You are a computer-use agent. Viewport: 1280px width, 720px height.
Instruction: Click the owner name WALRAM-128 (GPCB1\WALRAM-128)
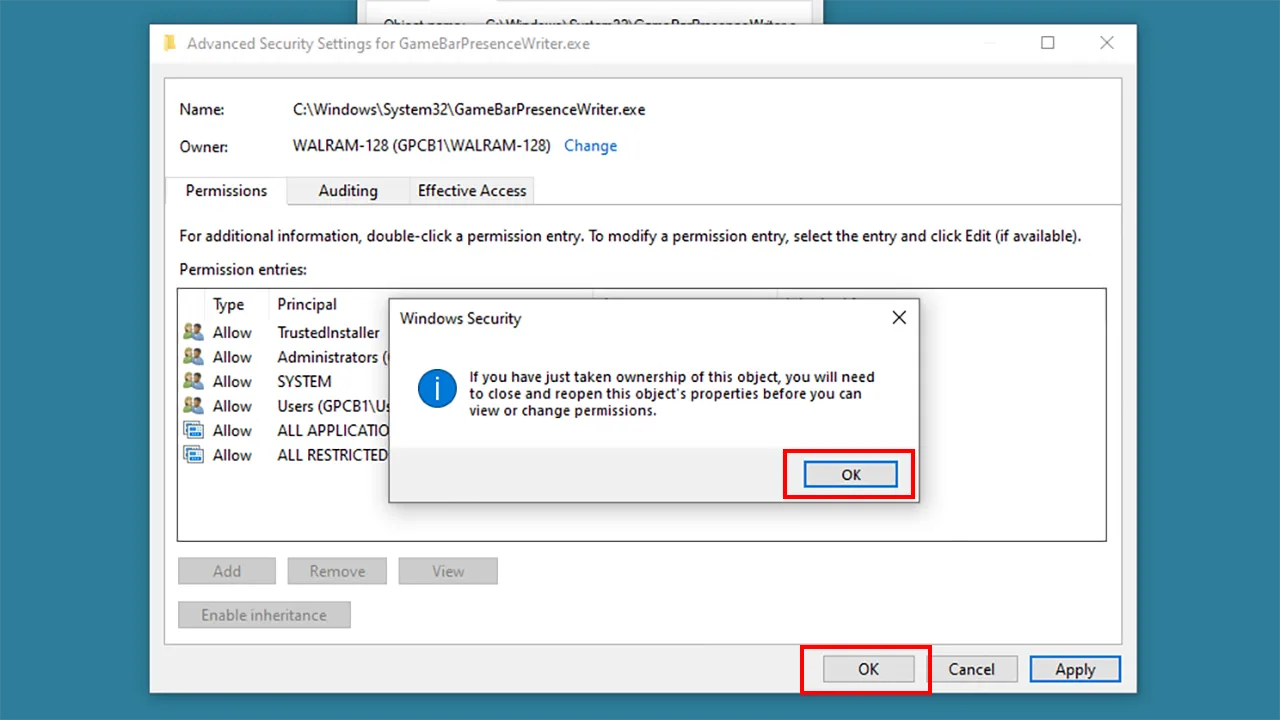click(421, 146)
